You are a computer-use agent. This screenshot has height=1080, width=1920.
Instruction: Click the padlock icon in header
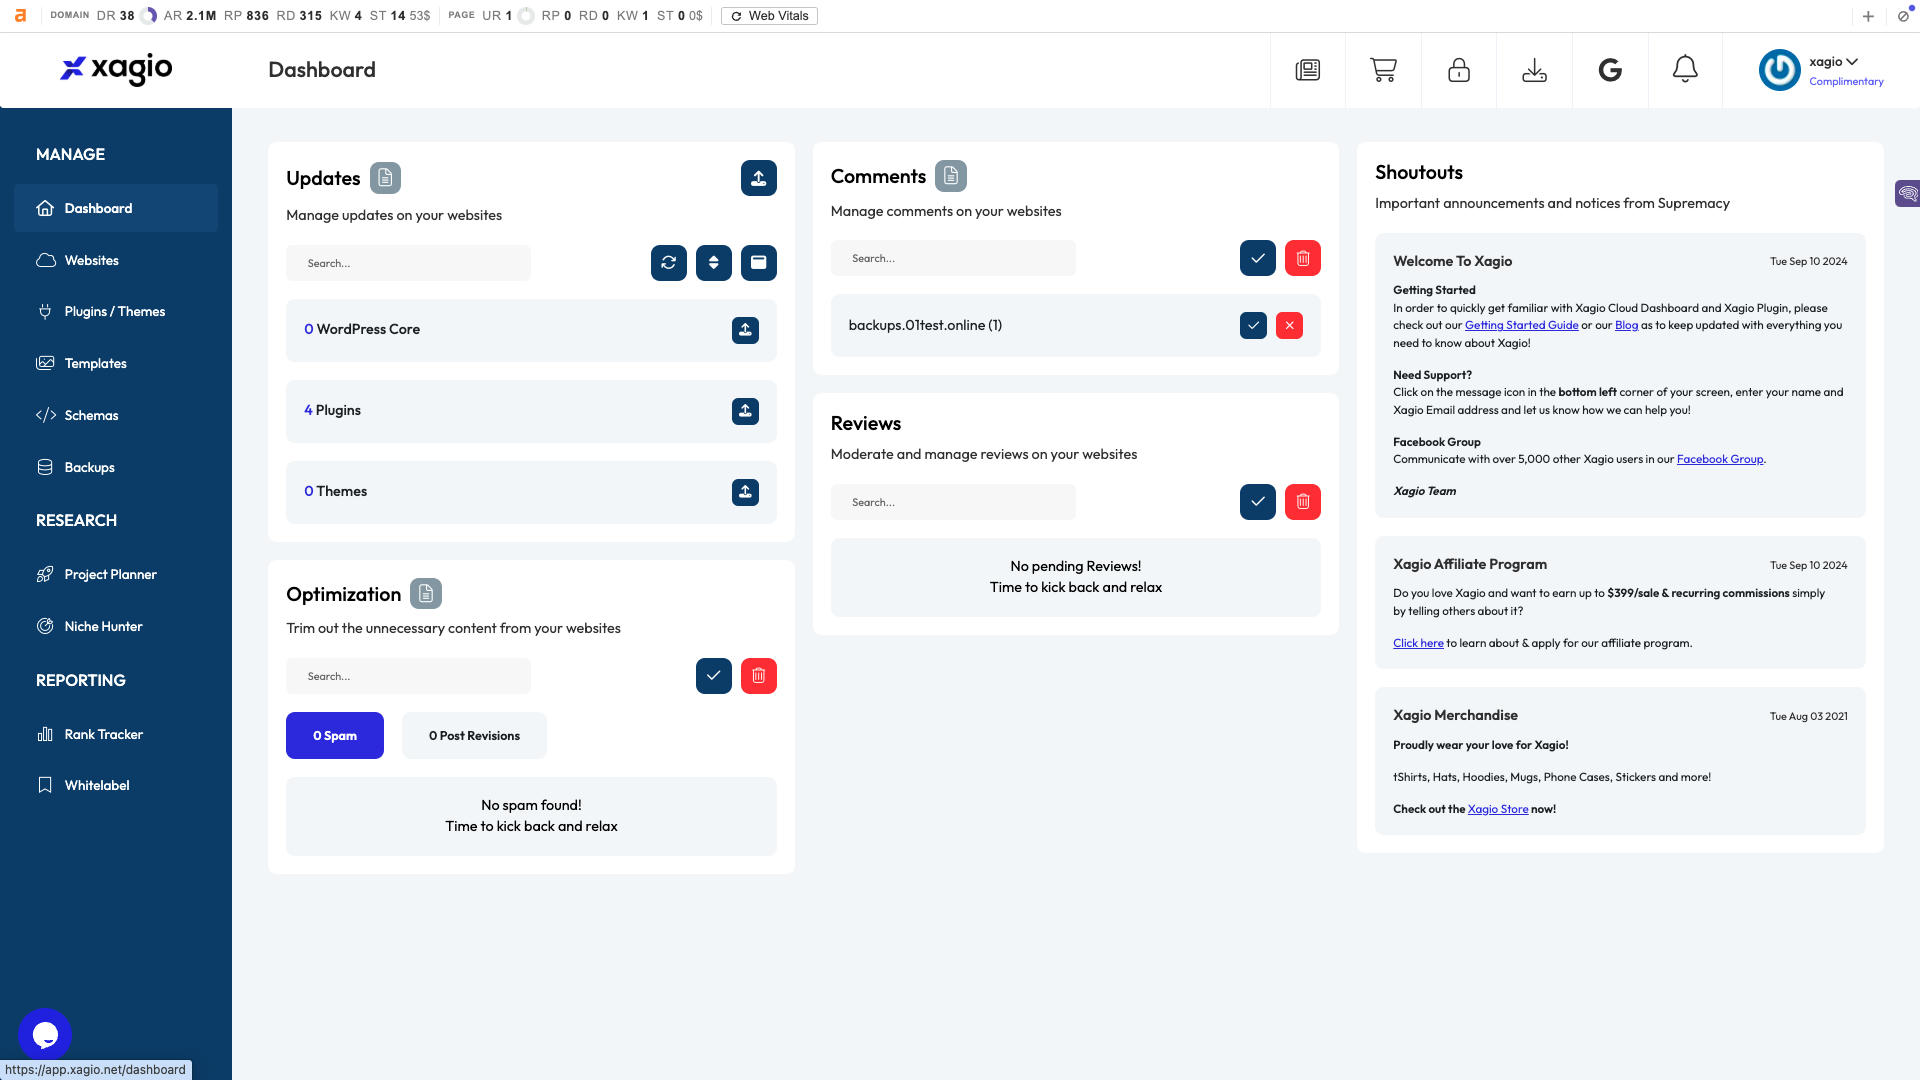click(1459, 70)
